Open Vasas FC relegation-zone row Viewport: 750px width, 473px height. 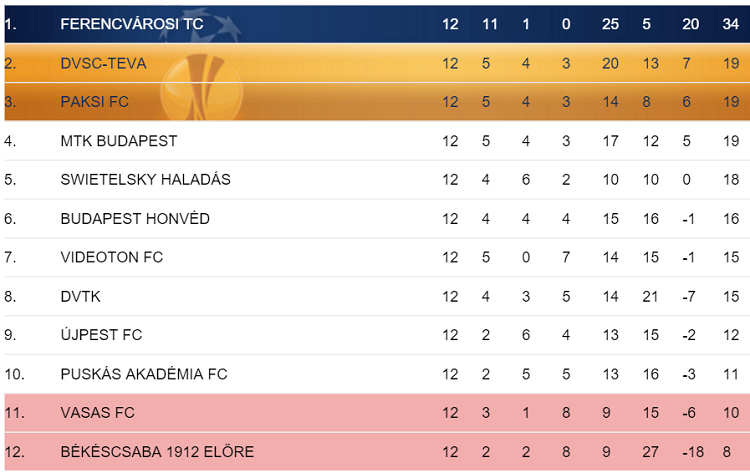tap(377, 413)
